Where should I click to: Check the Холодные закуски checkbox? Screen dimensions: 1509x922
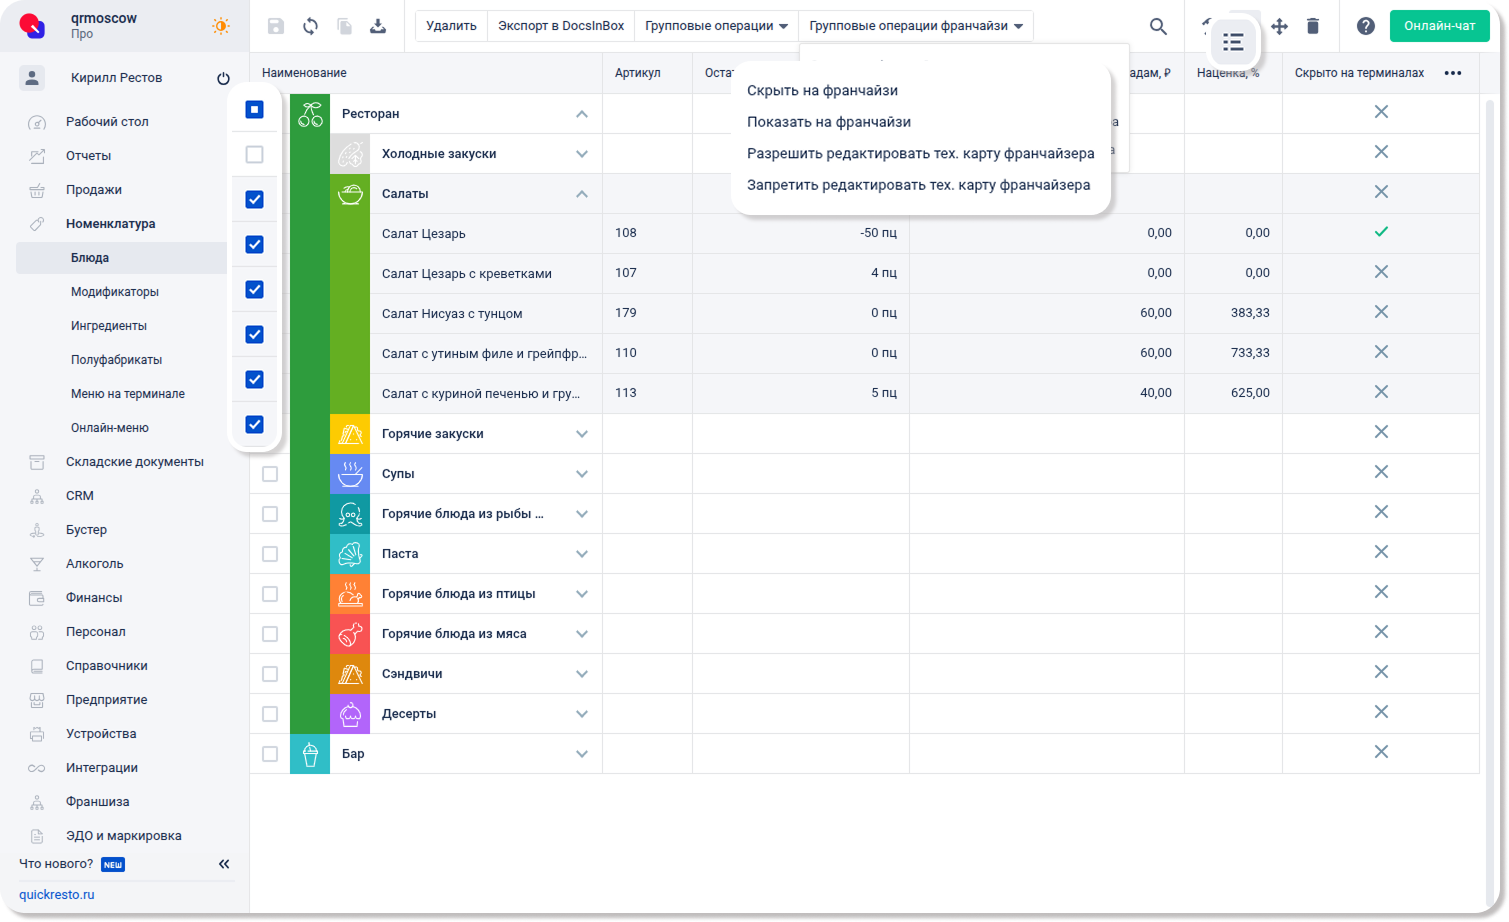[255, 155]
